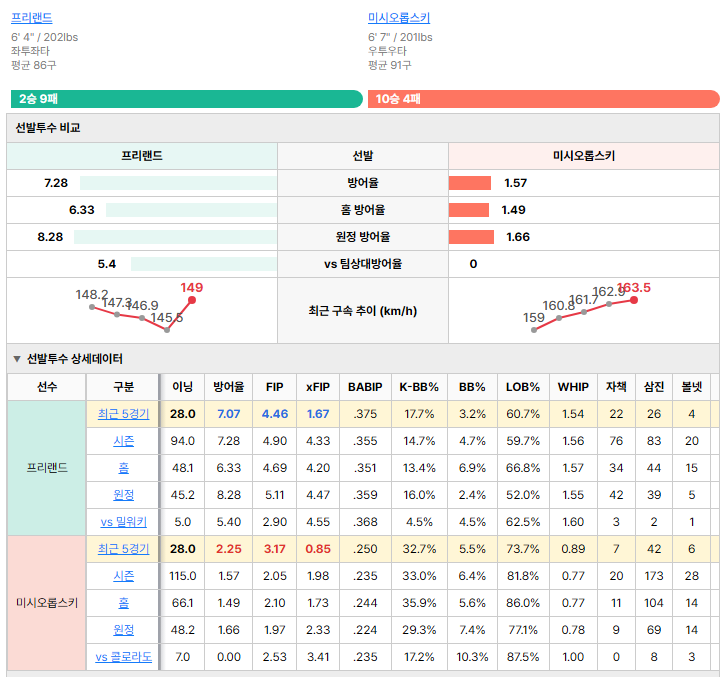Open 프리랜드 원정 split link (45.2 innings)
This screenshot has width=726, height=677.
pyautogui.click(x=123, y=495)
